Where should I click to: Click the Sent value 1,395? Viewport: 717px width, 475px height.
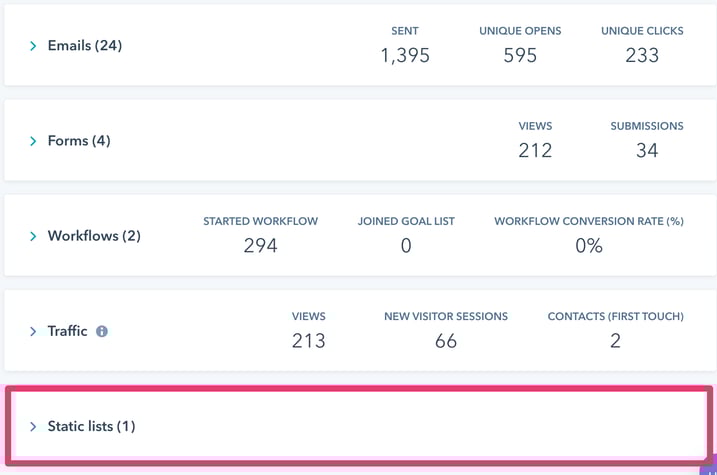tap(405, 56)
